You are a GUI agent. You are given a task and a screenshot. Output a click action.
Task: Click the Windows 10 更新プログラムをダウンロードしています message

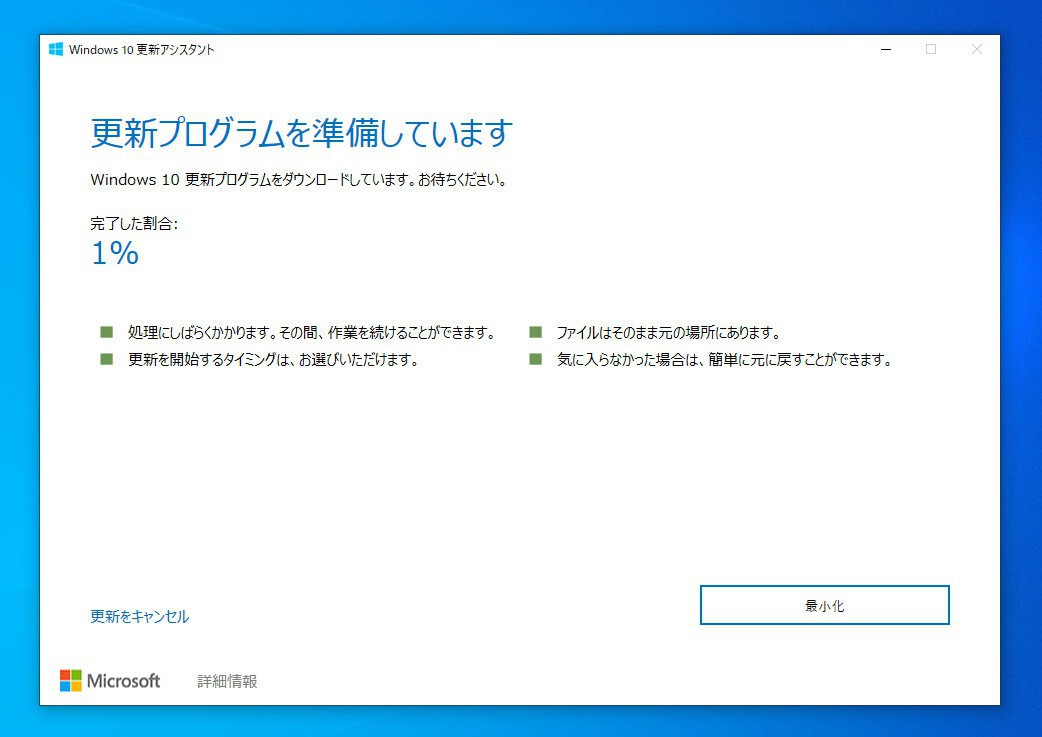(x=300, y=179)
